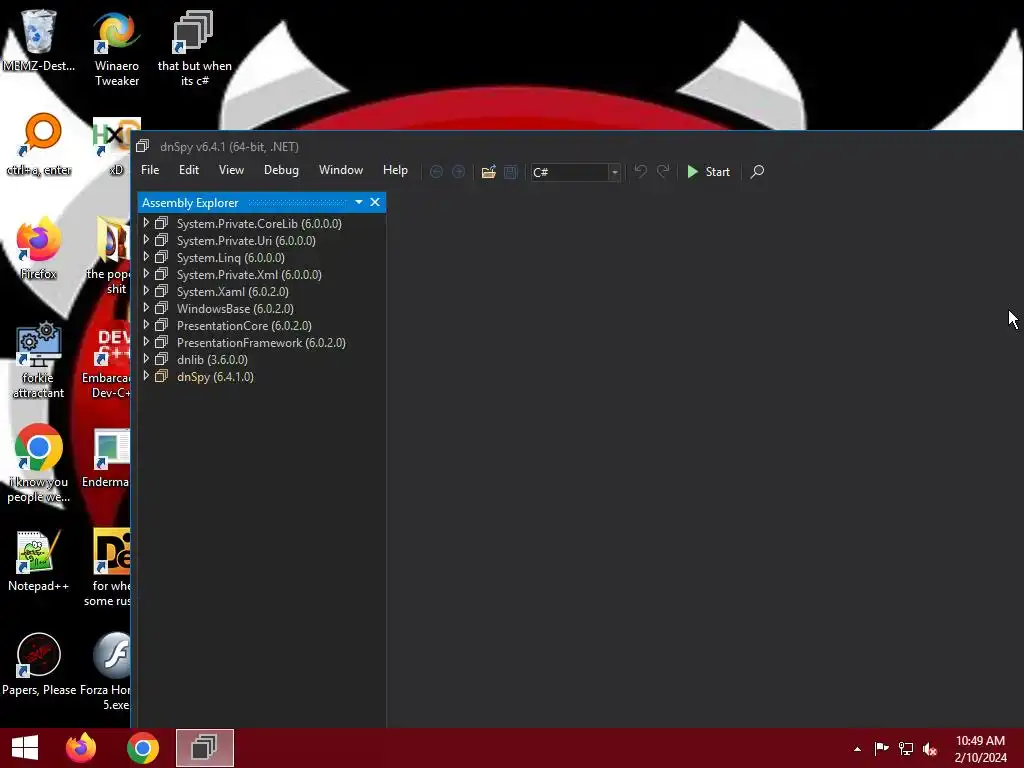Open the Window menu
This screenshot has width=1024, height=768.
pyautogui.click(x=341, y=170)
